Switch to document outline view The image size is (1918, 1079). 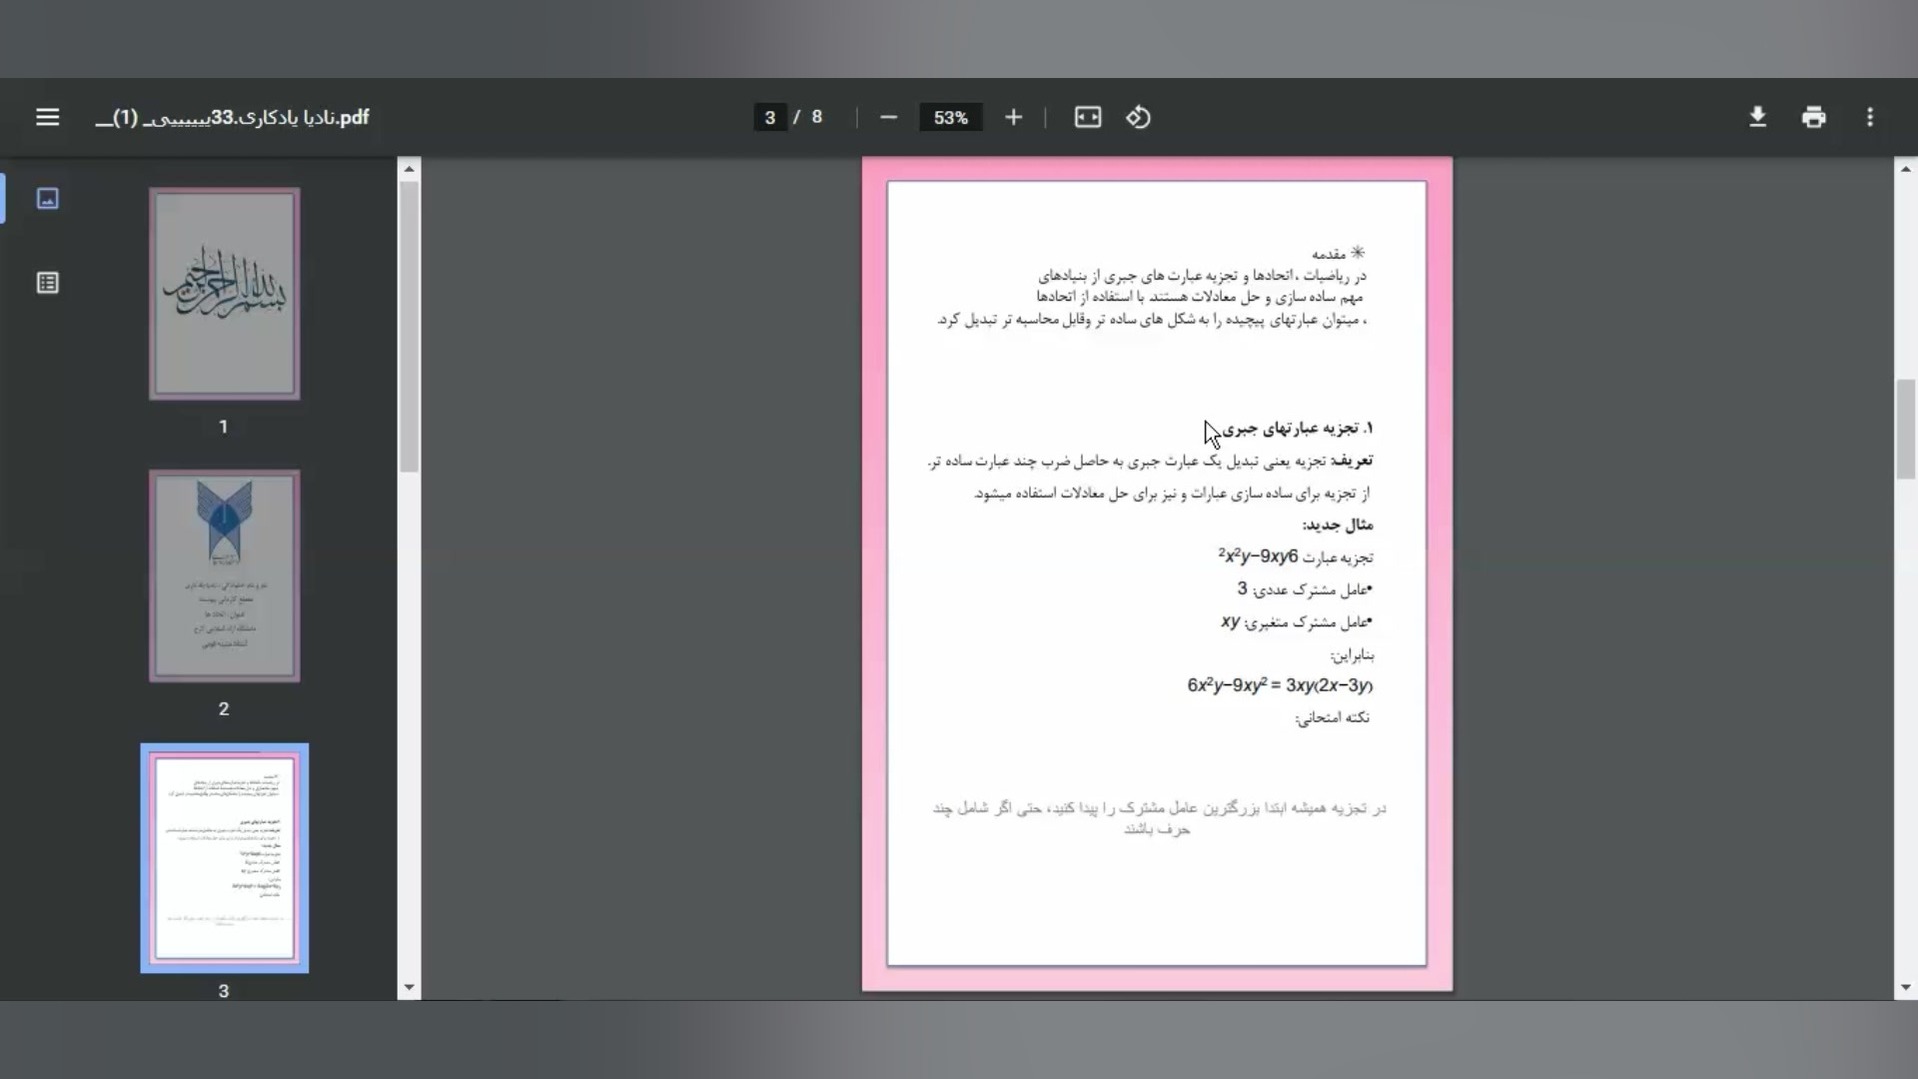coord(47,283)
